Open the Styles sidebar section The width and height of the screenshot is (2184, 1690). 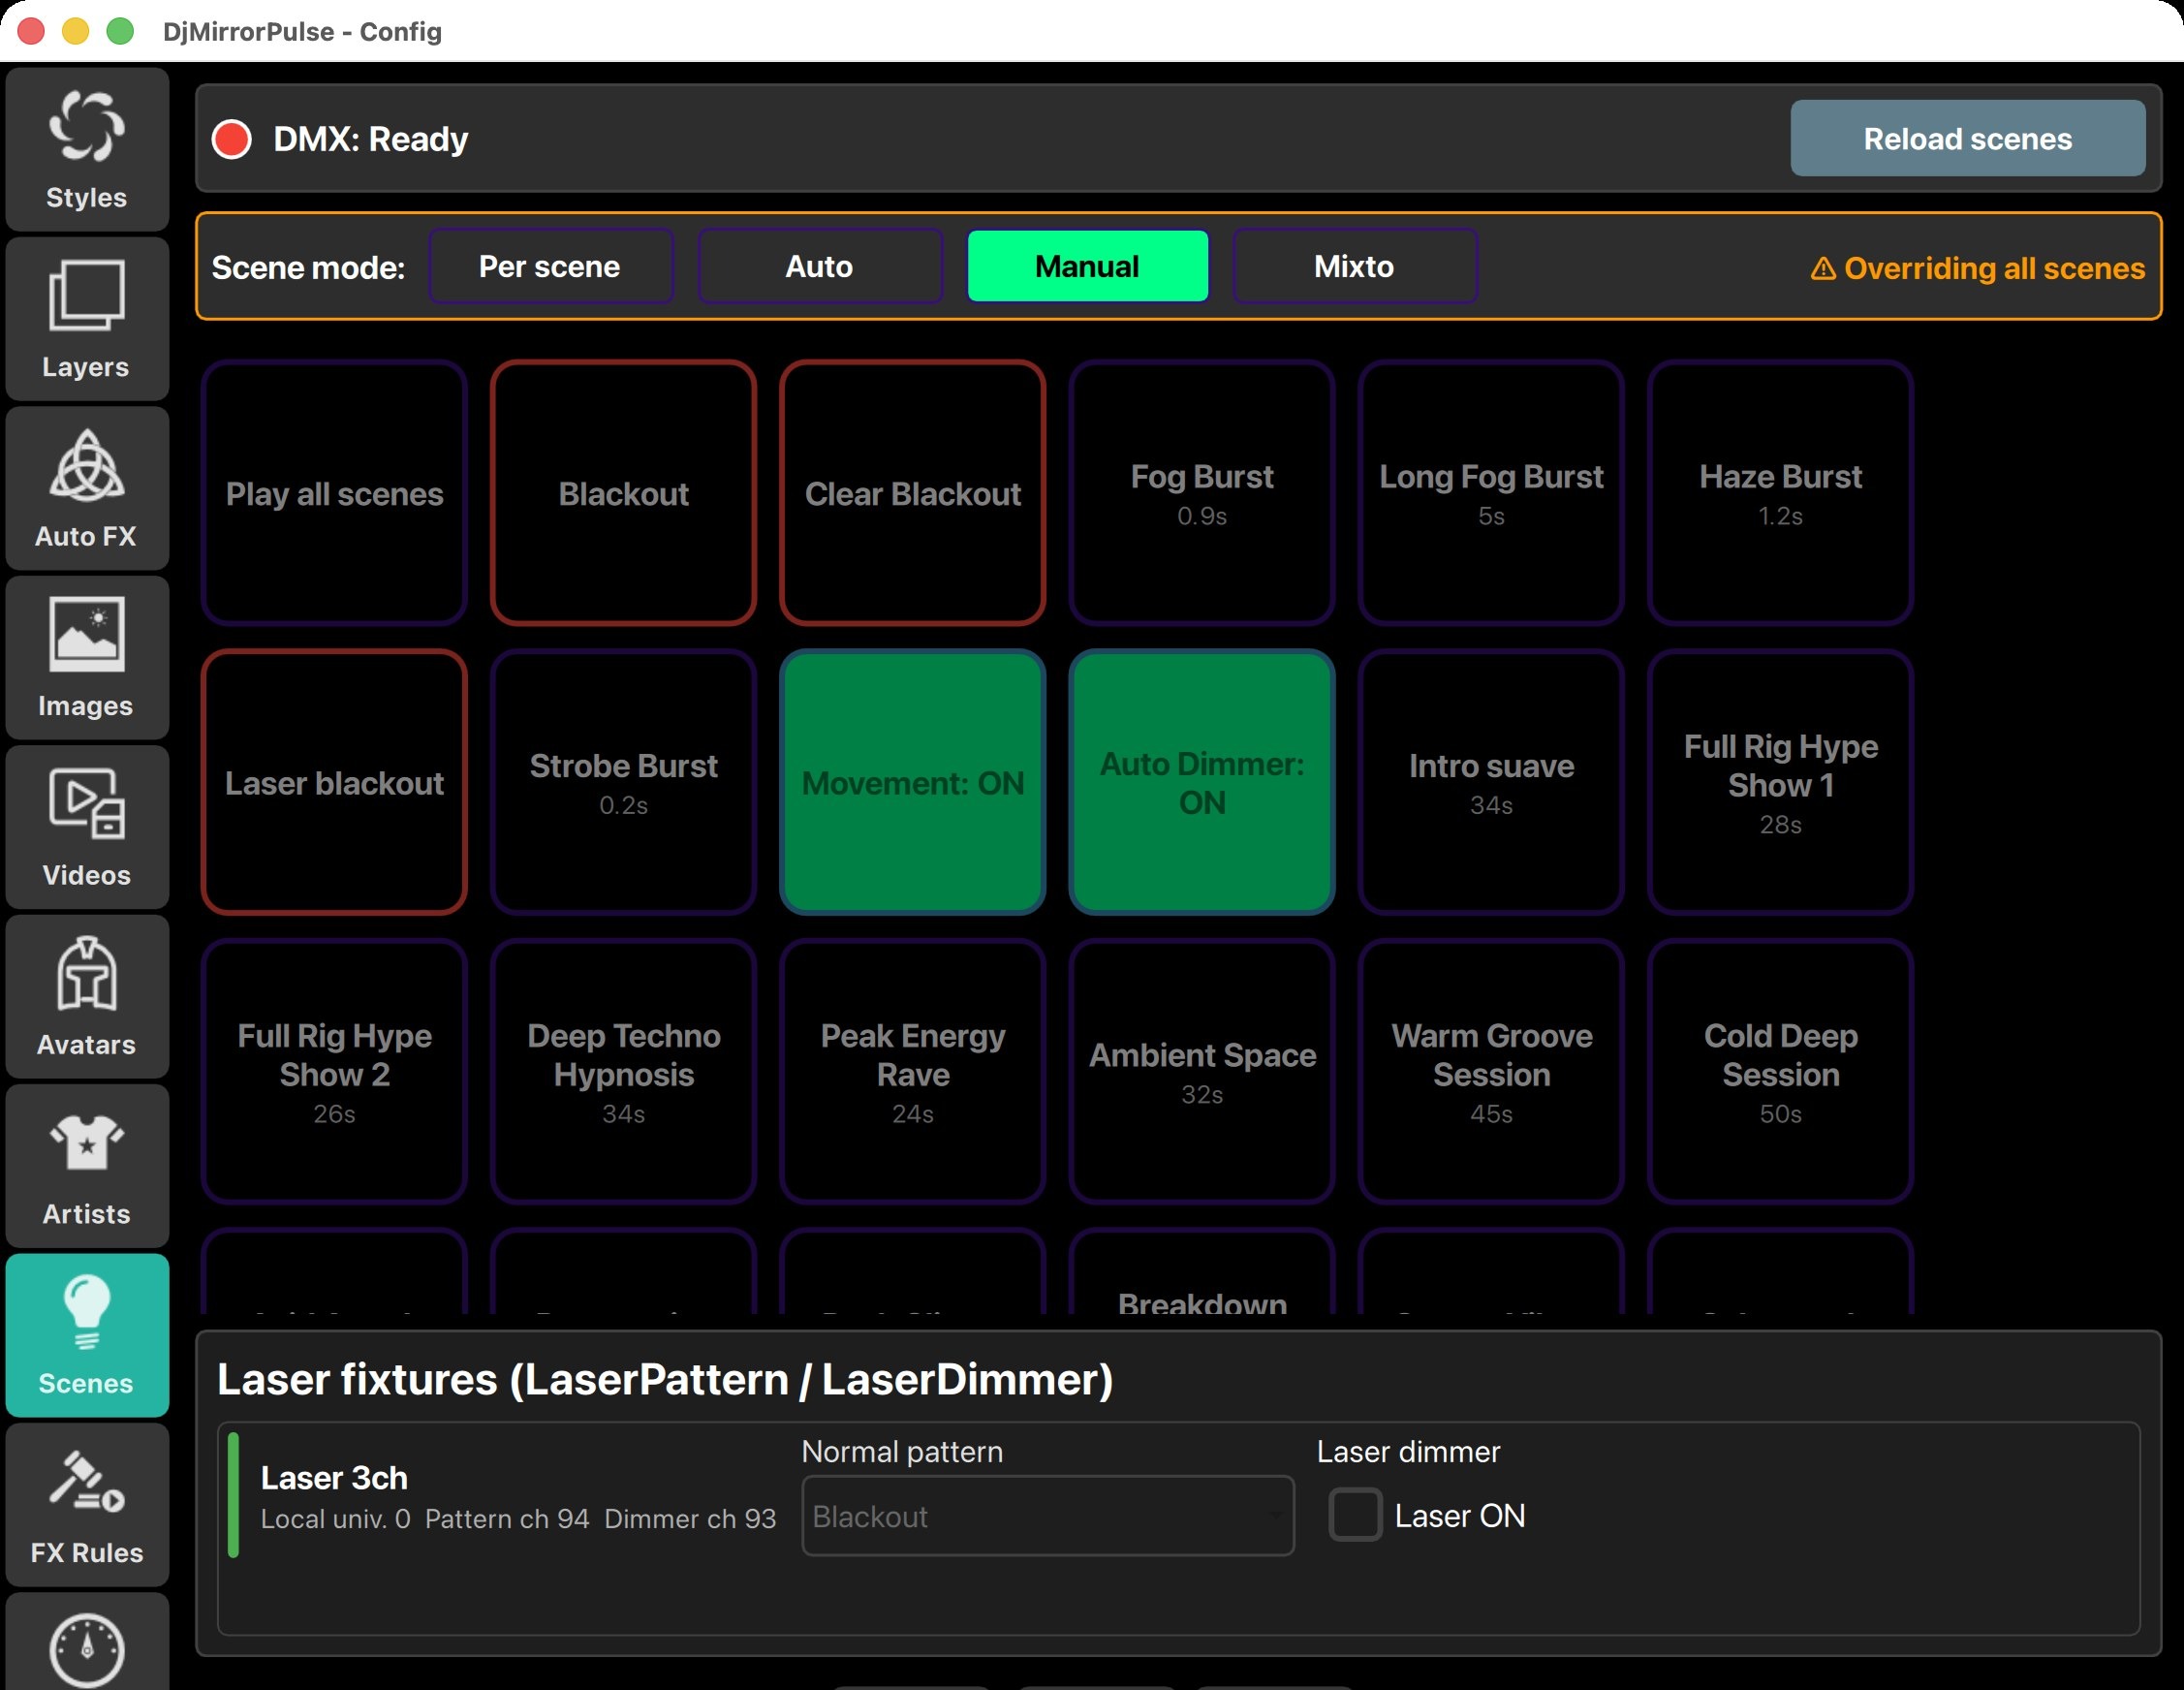(87, 150)
